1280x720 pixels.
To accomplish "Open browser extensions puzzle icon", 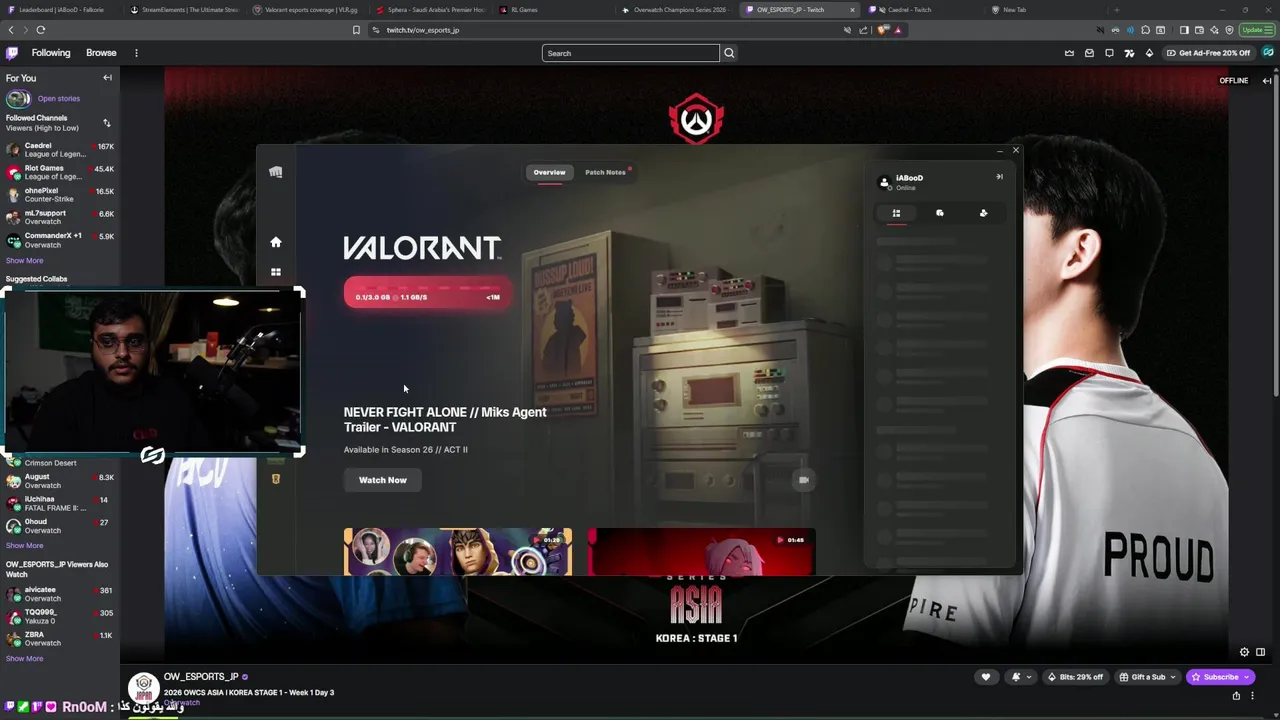I will 1145,30.
